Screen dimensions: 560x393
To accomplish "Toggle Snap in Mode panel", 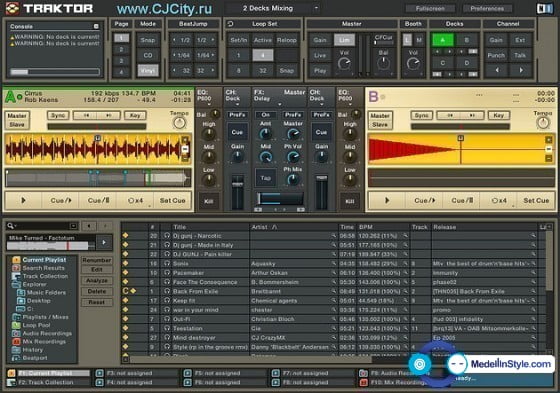I will tap(148, 40).
